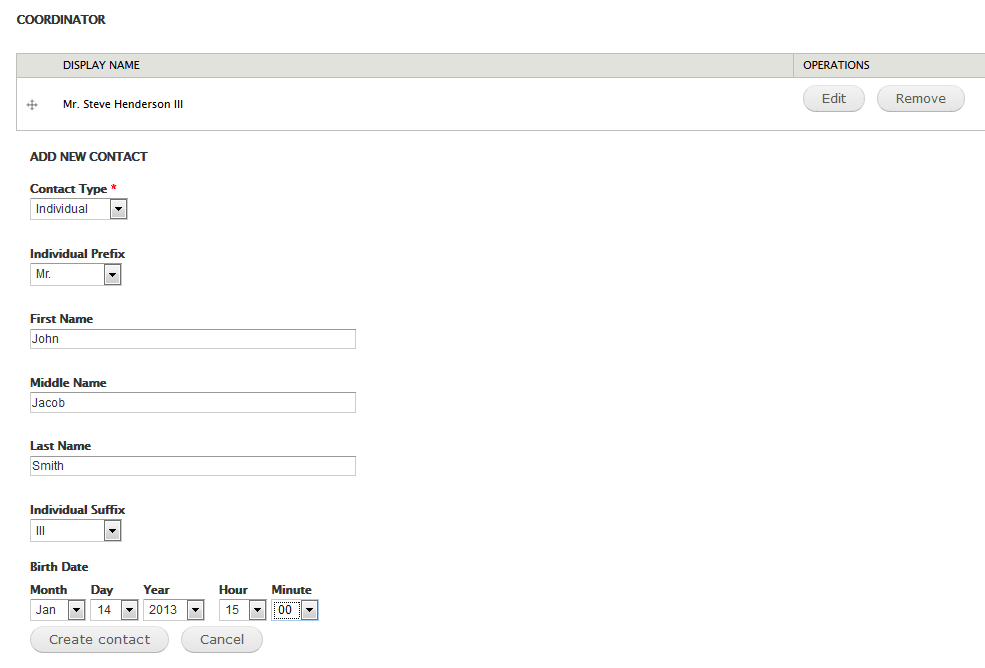Click inside the First Name field
985x668 pixels.
[x=192, y=338]
